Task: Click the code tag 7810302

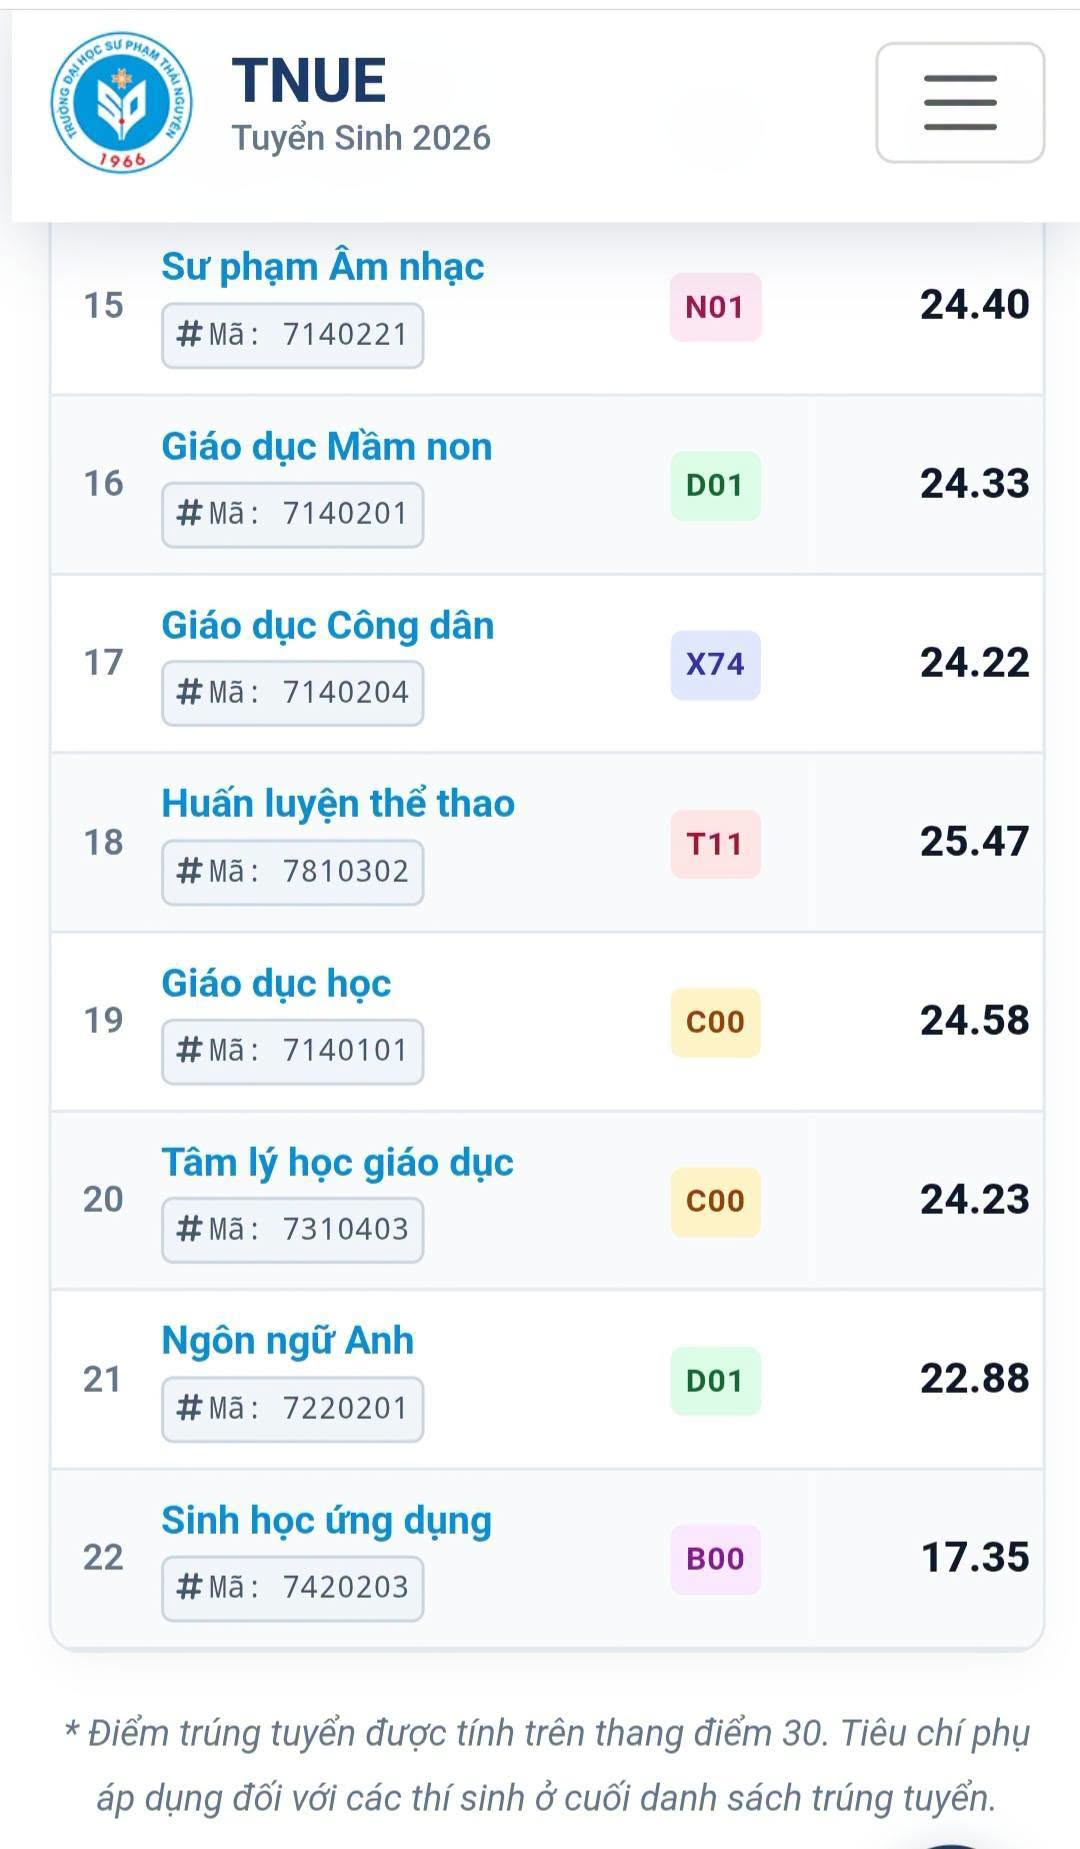Action: click(x=292, y=872)
